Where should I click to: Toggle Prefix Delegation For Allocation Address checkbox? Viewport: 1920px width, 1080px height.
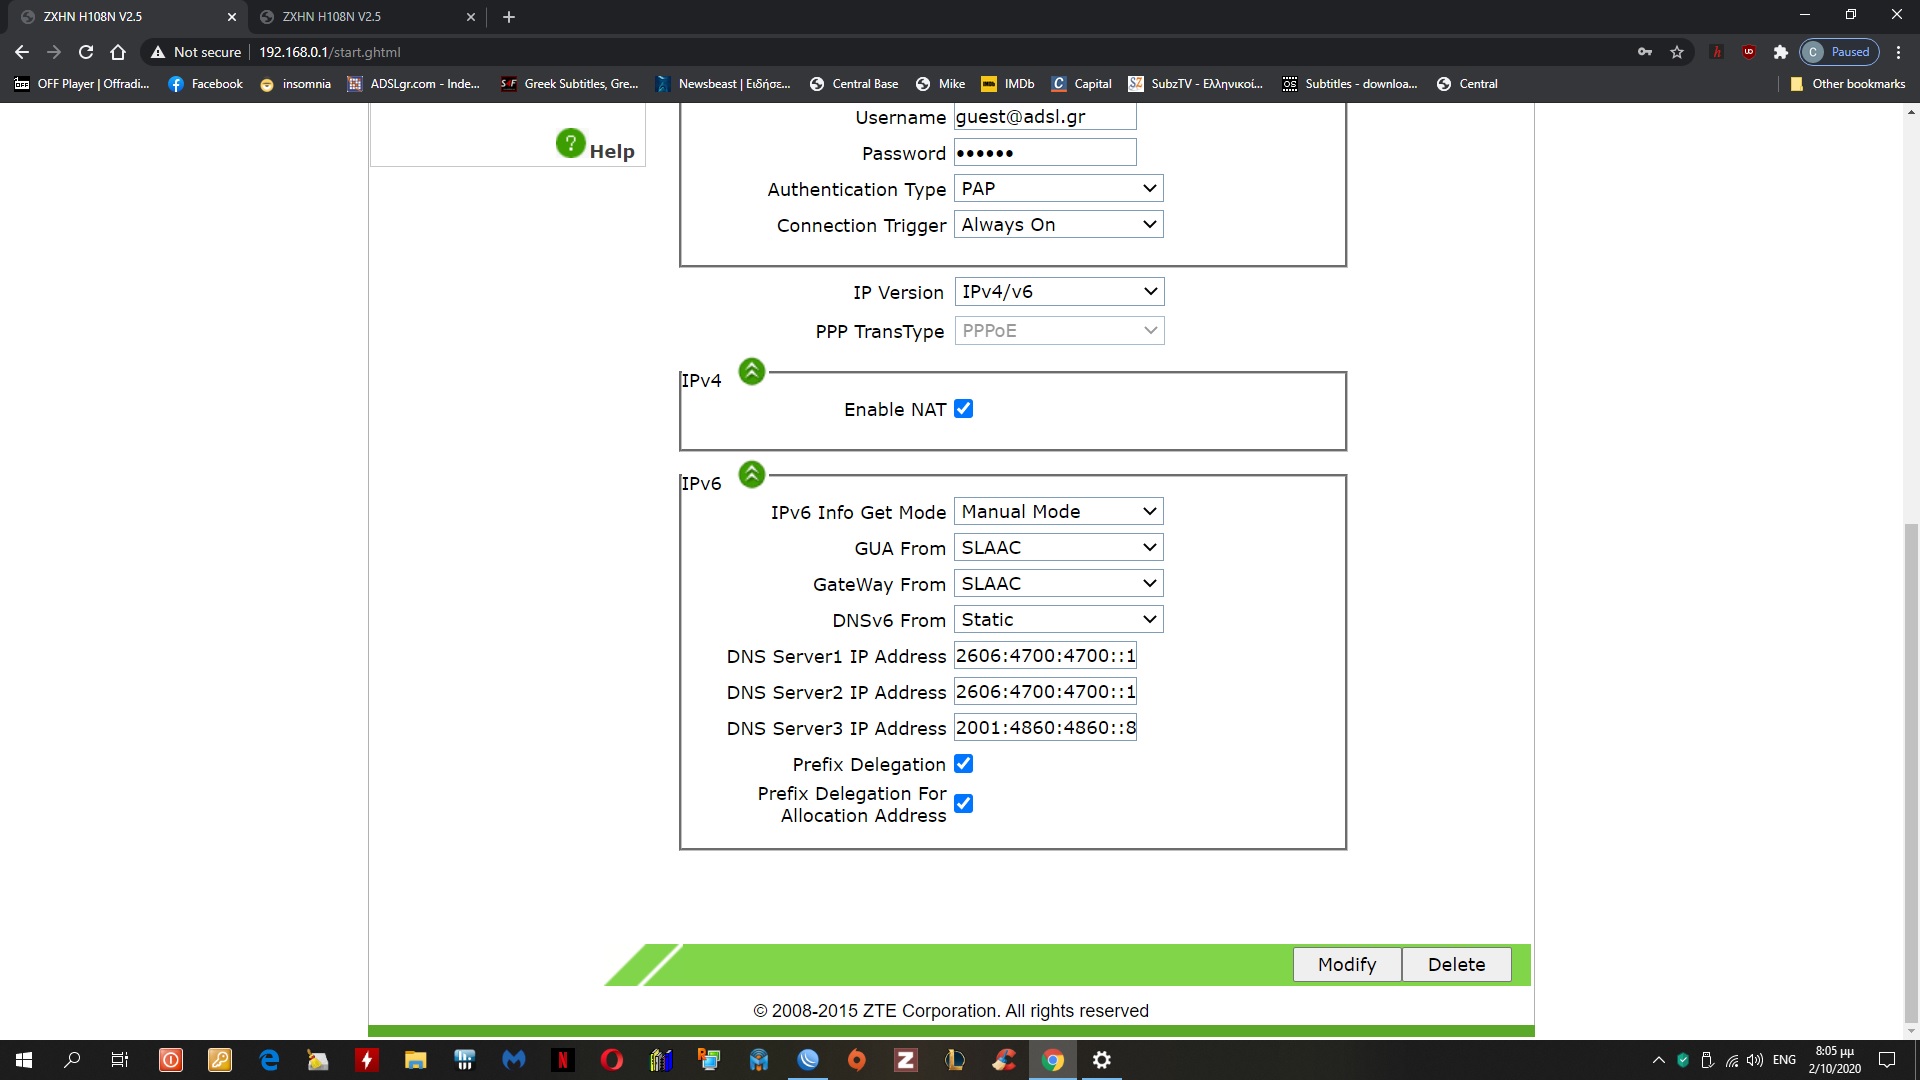tap(963, 804)
